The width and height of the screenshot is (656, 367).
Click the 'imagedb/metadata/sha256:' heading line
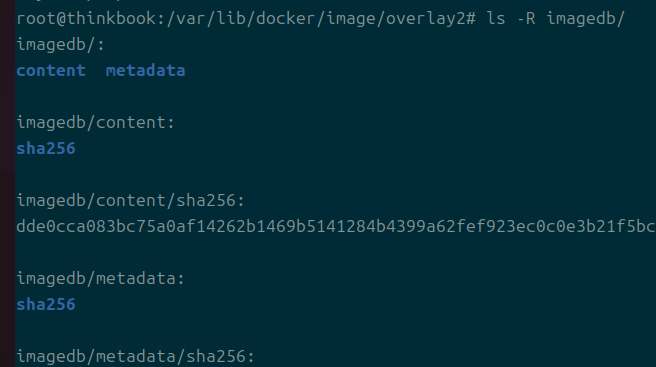click(135, 357)
